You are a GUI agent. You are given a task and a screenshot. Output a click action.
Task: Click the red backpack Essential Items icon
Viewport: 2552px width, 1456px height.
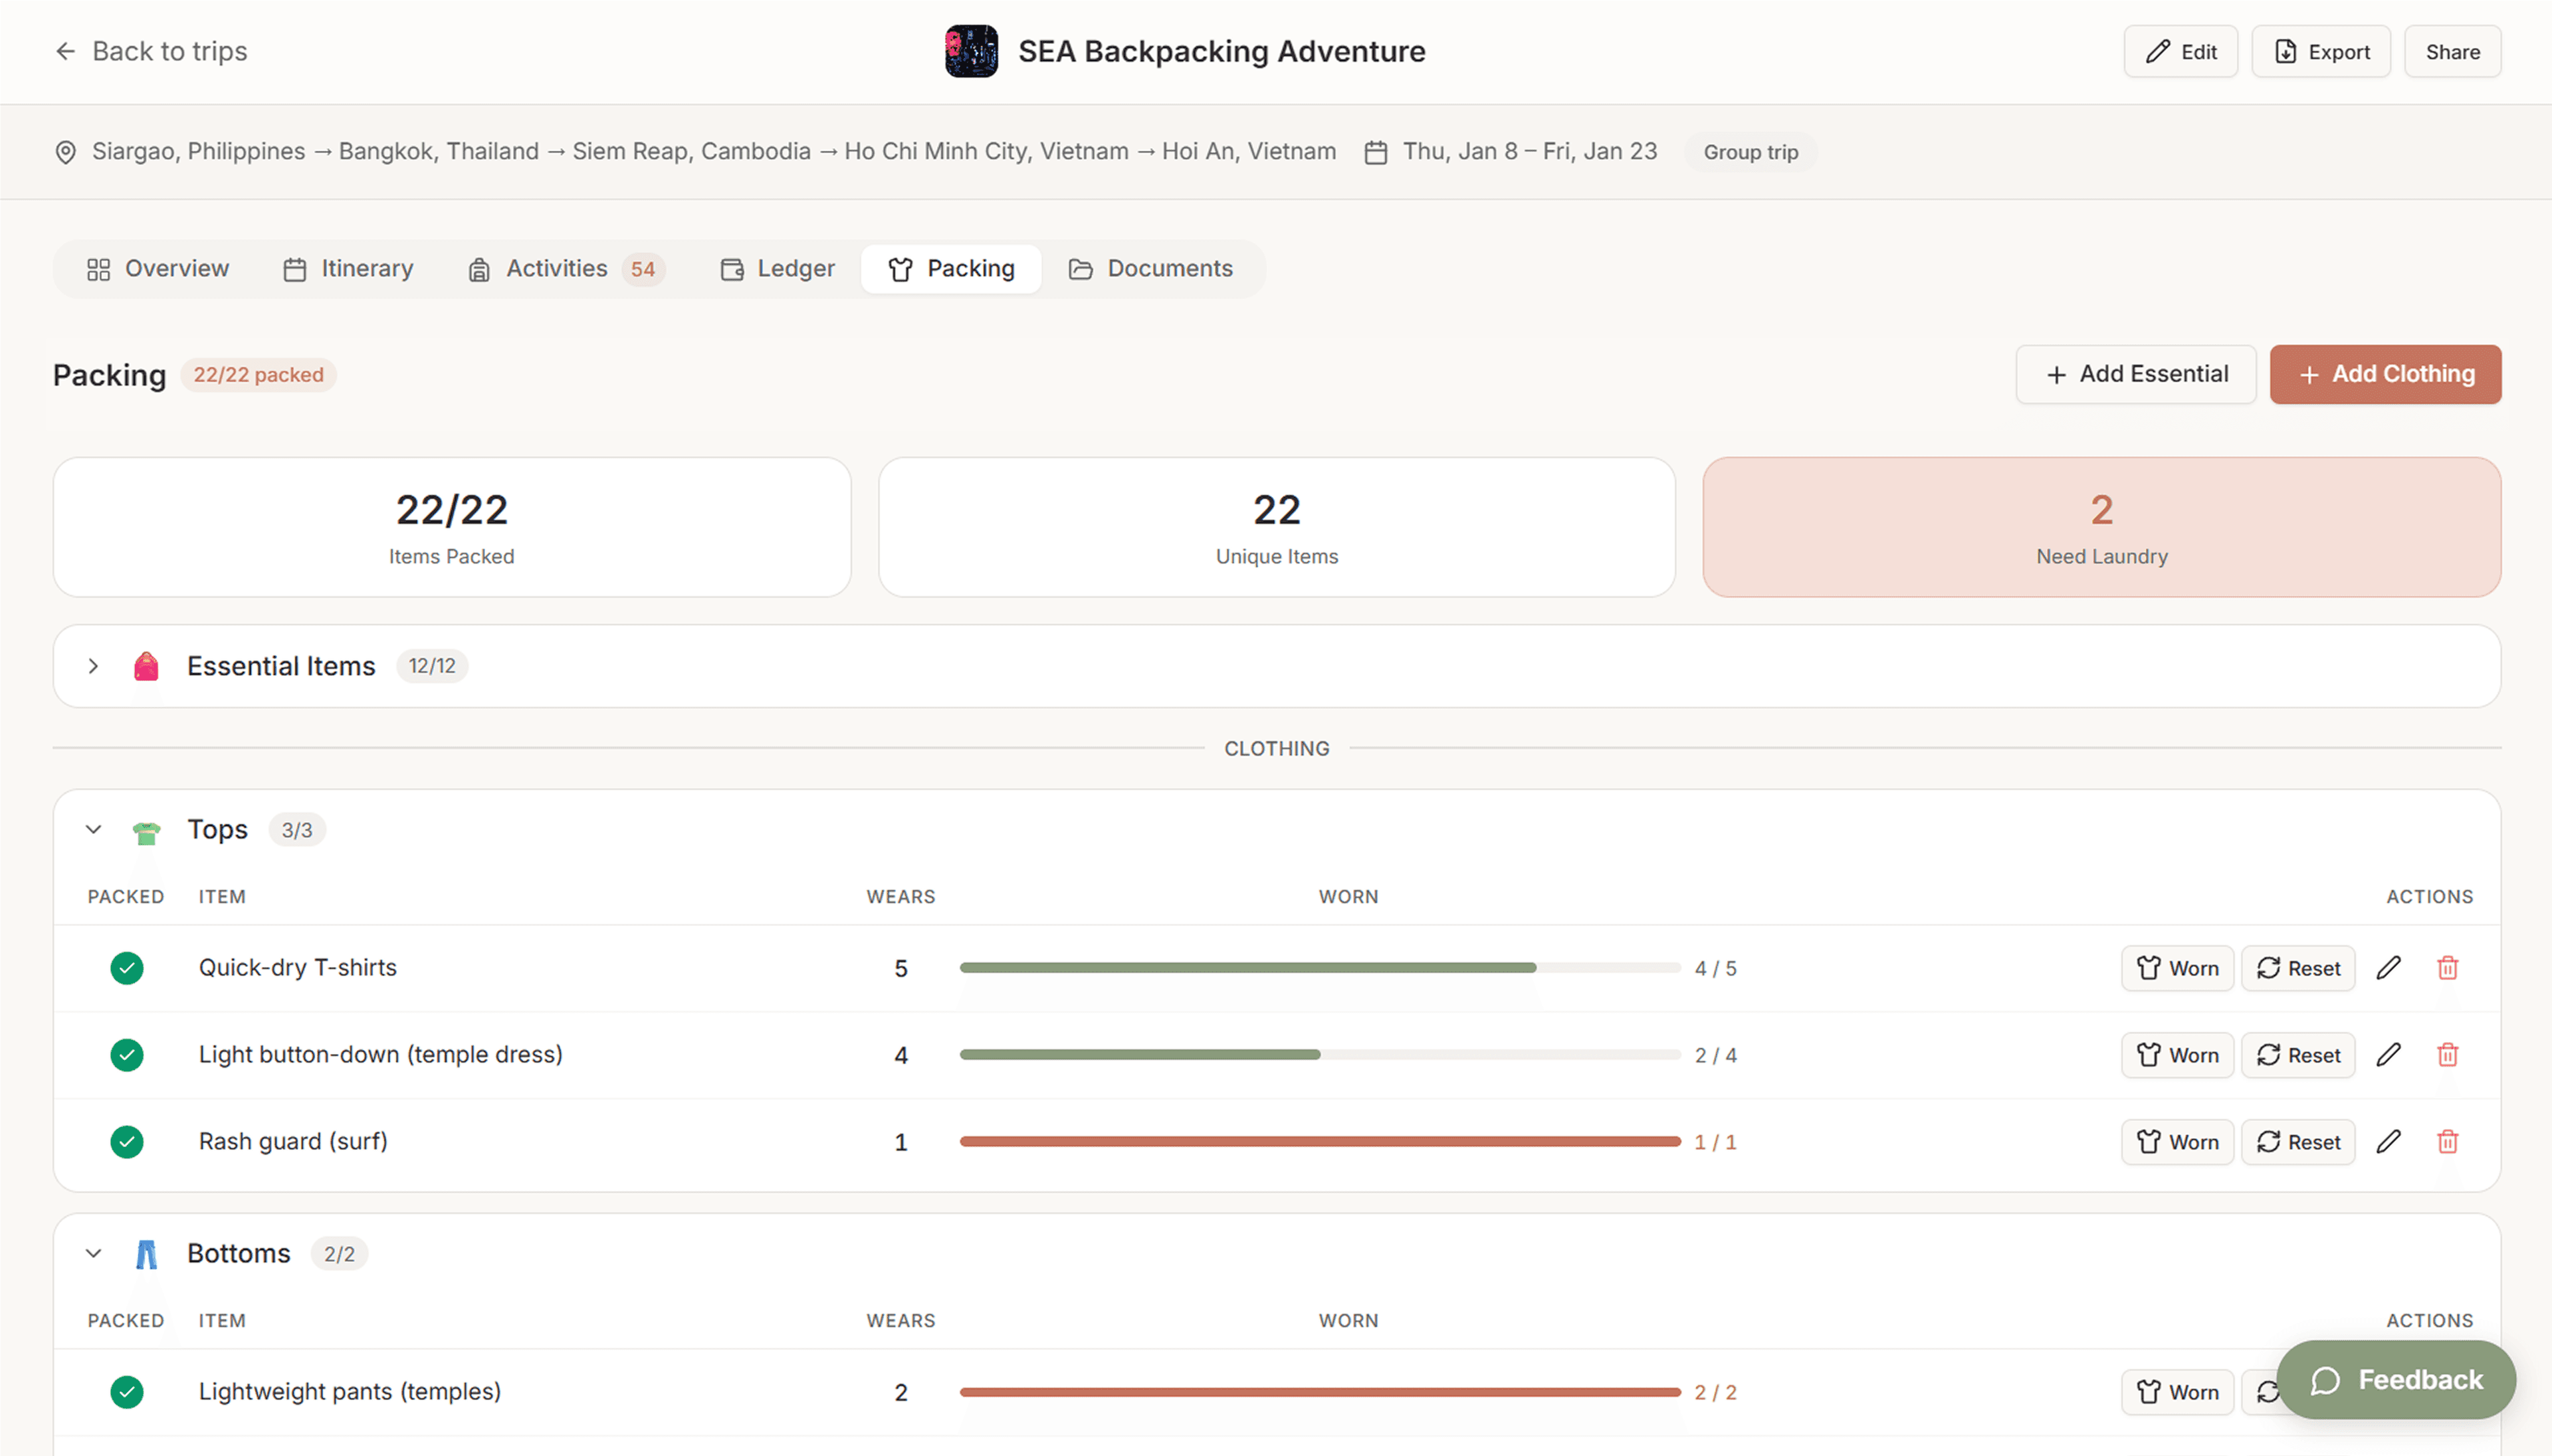[x=146, y=666]
